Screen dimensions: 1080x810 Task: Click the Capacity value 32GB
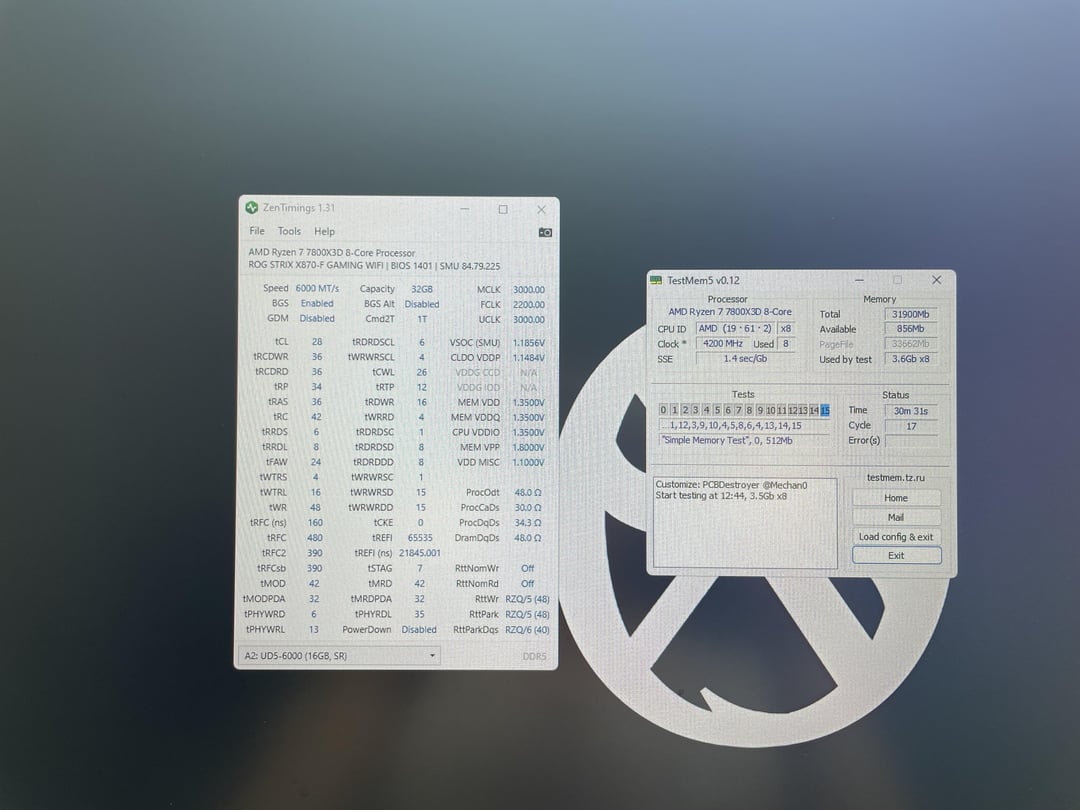pos(422,289)
